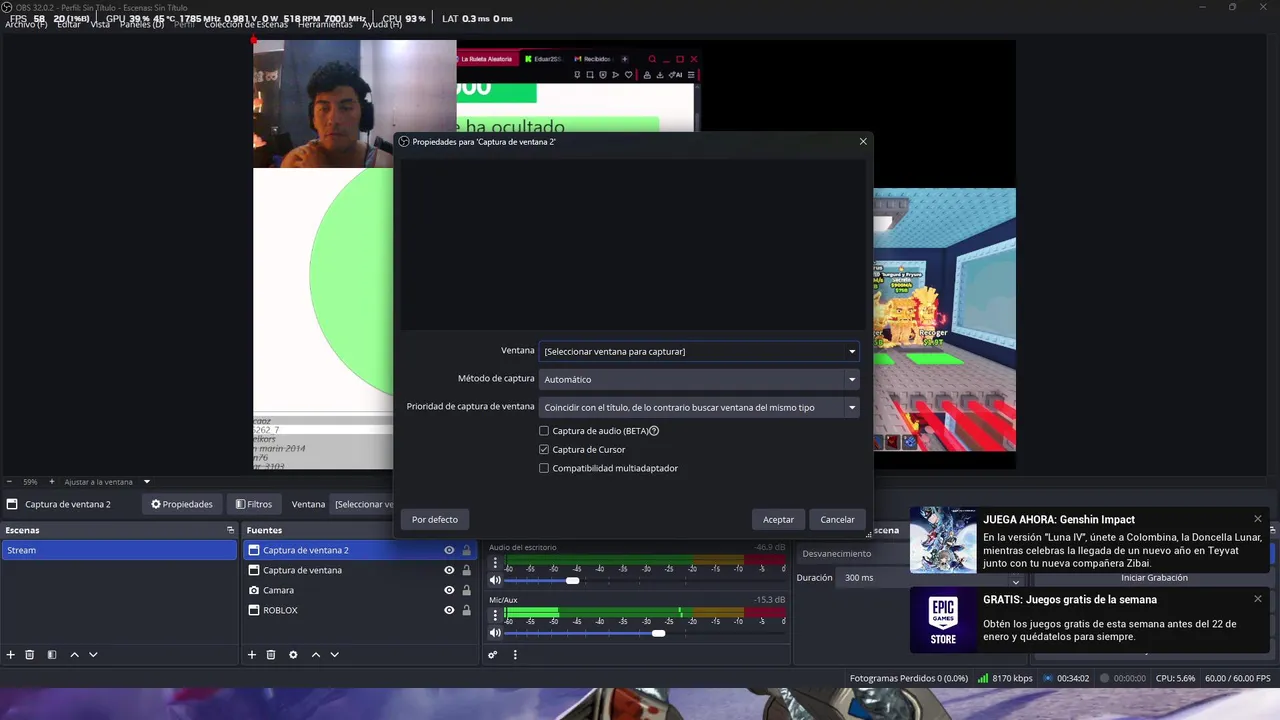Open the Editar menu
The image size is (1280, 720).
[69, 24]
